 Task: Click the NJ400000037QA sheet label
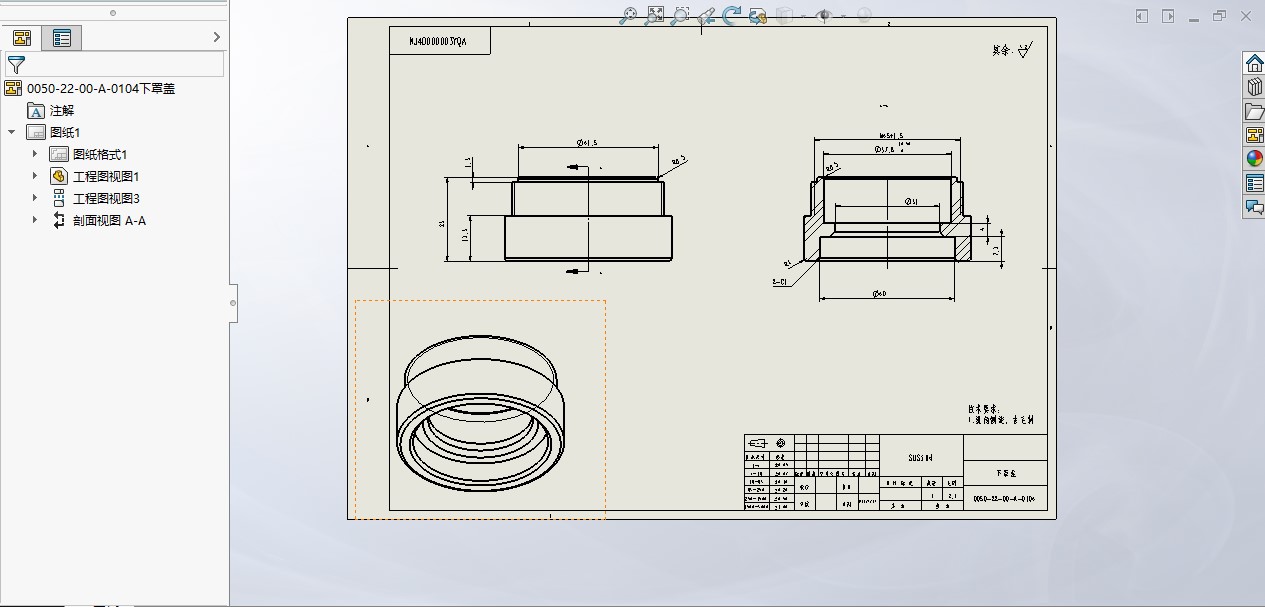438,42
